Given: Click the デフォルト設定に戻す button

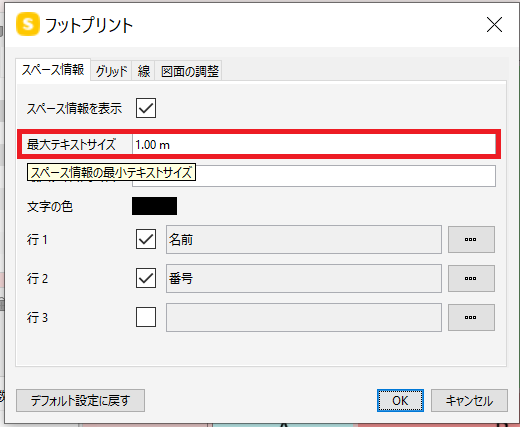Looking at the screenshot, I should pyautogui.click(x=80, y=400).
